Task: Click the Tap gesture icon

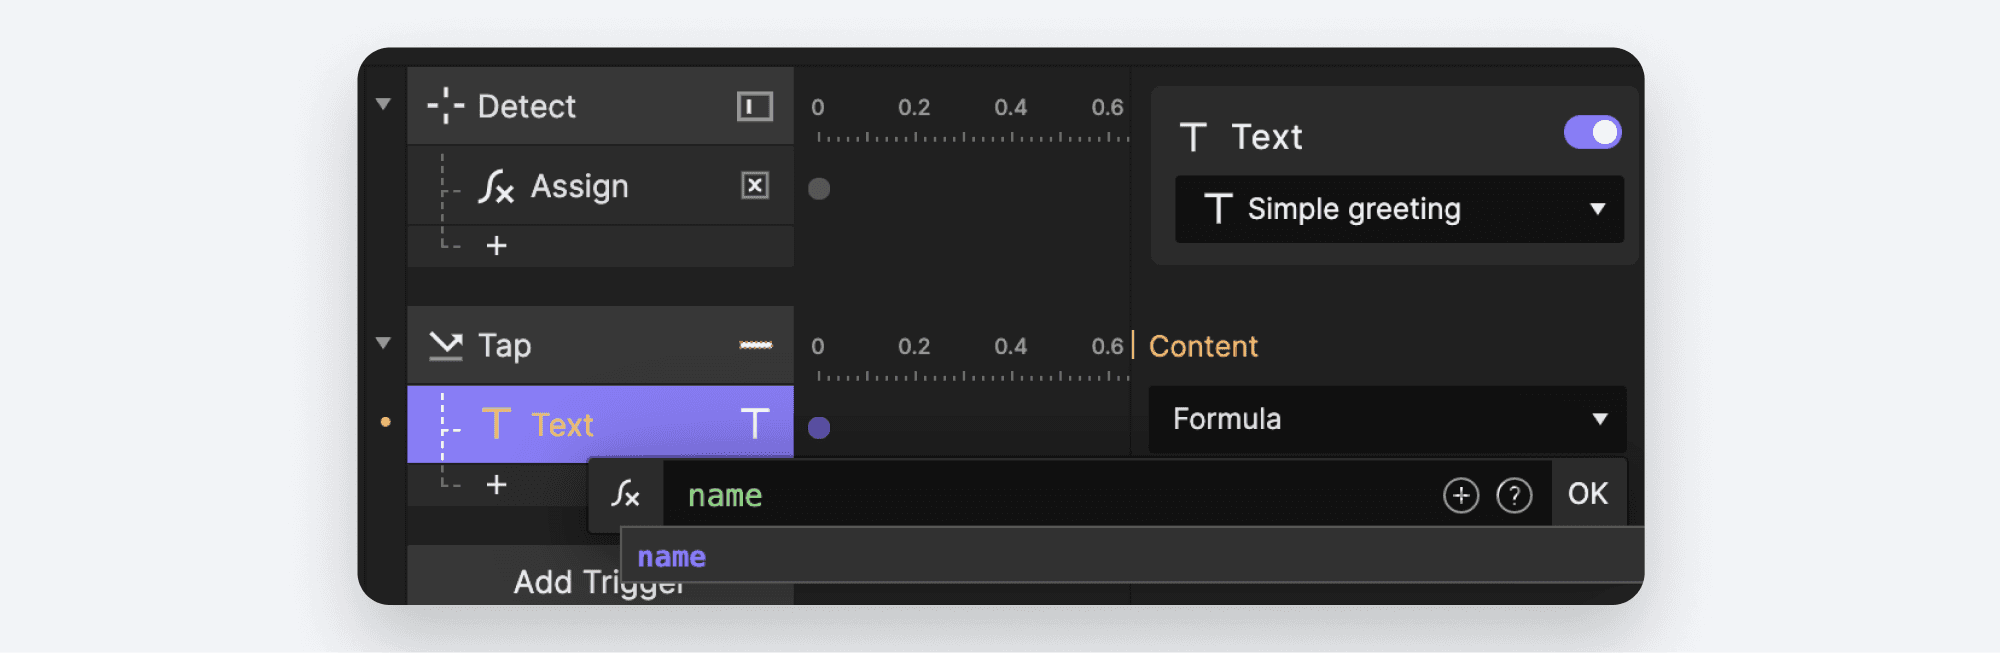Action: coord(447,344)
